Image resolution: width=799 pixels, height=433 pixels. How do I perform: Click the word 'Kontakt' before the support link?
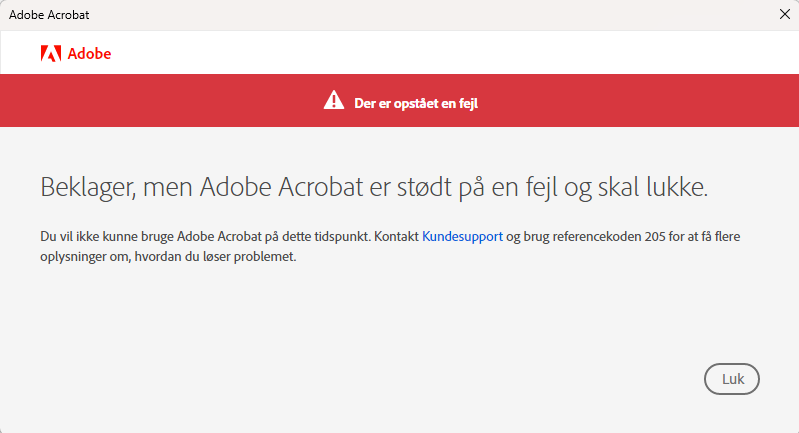click(396, 237)
